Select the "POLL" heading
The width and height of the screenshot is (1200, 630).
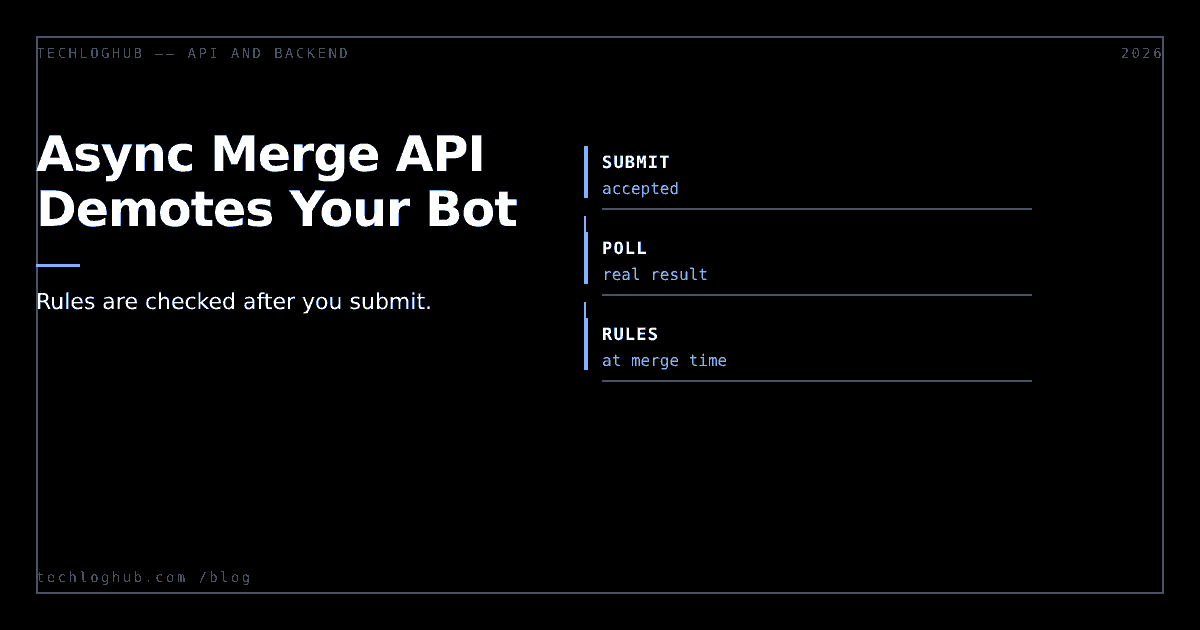click(x=624, y=248)
